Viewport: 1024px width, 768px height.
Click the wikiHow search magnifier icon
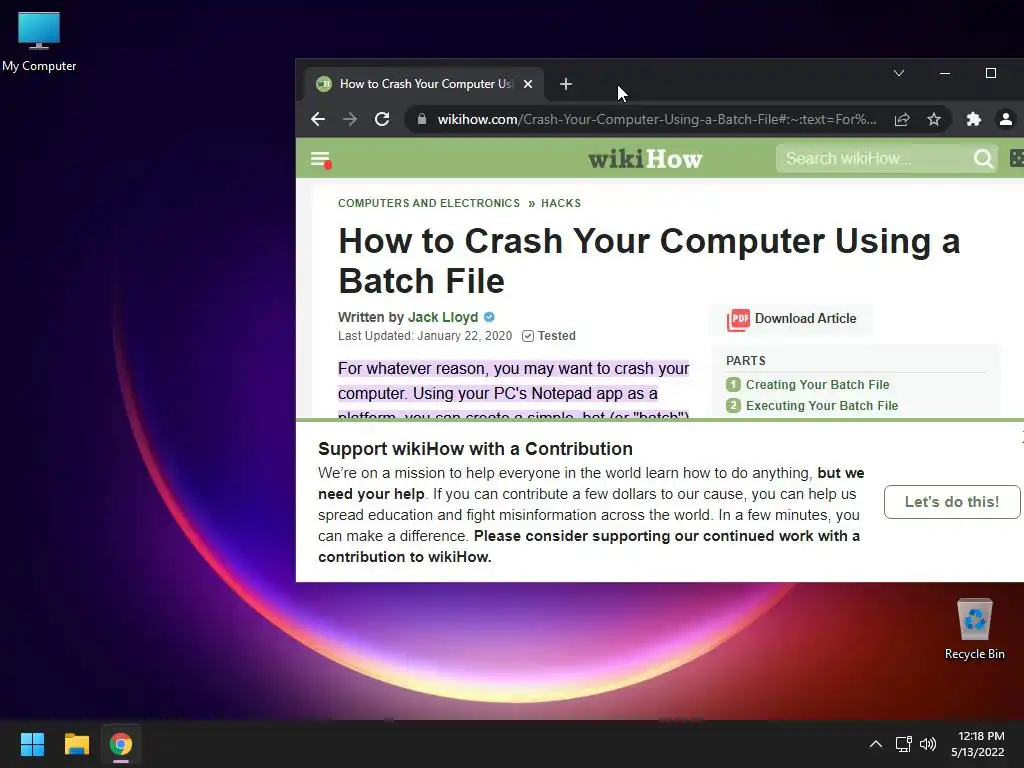tap(983, 159)
